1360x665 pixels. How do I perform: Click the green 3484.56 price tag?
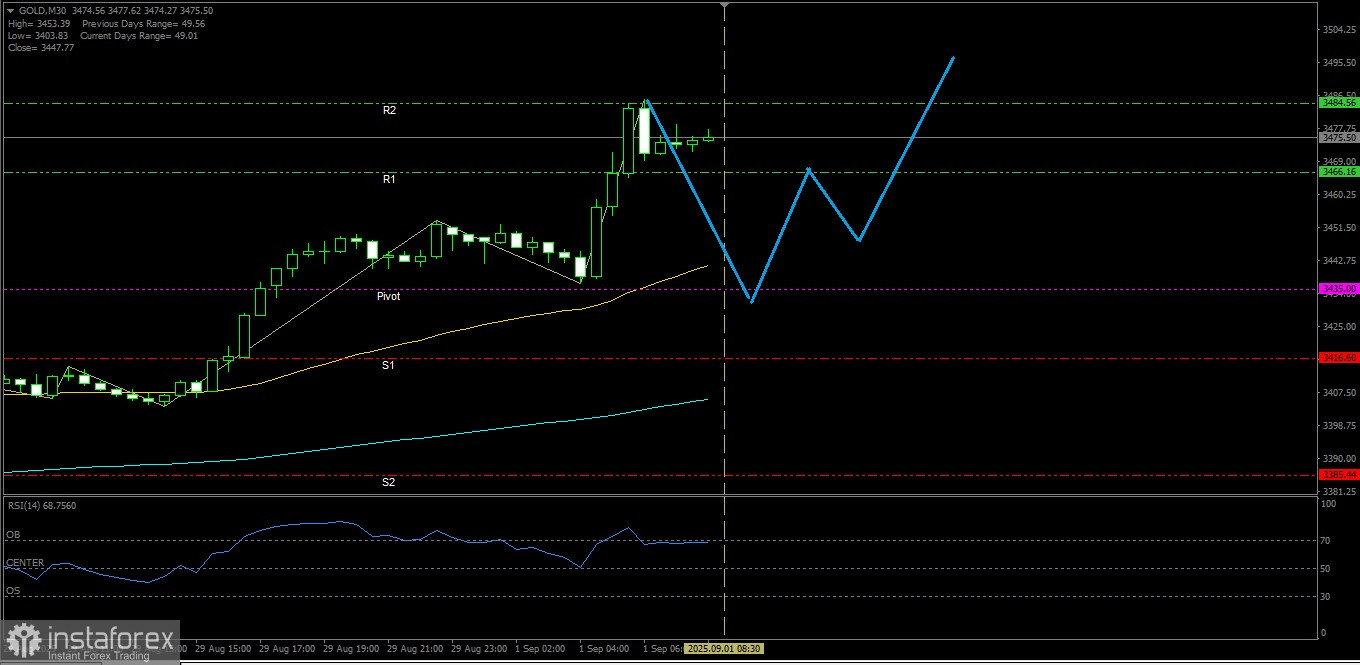pos(1339,102)
